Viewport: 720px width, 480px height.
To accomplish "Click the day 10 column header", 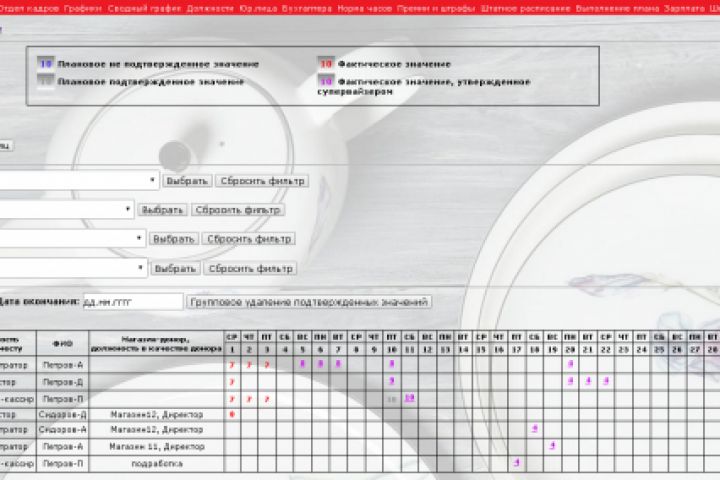I will tap(392, 350).
